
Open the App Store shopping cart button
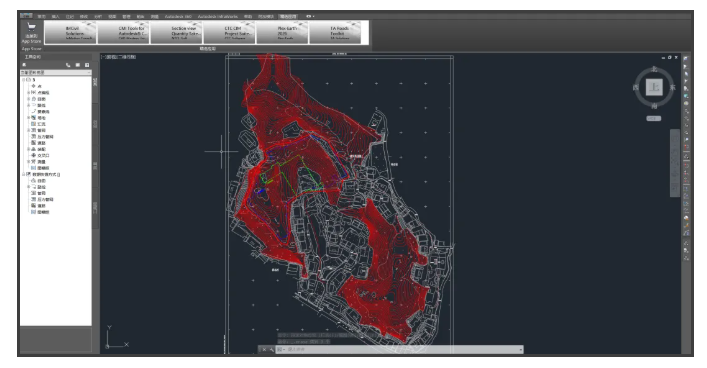[31, 33]
